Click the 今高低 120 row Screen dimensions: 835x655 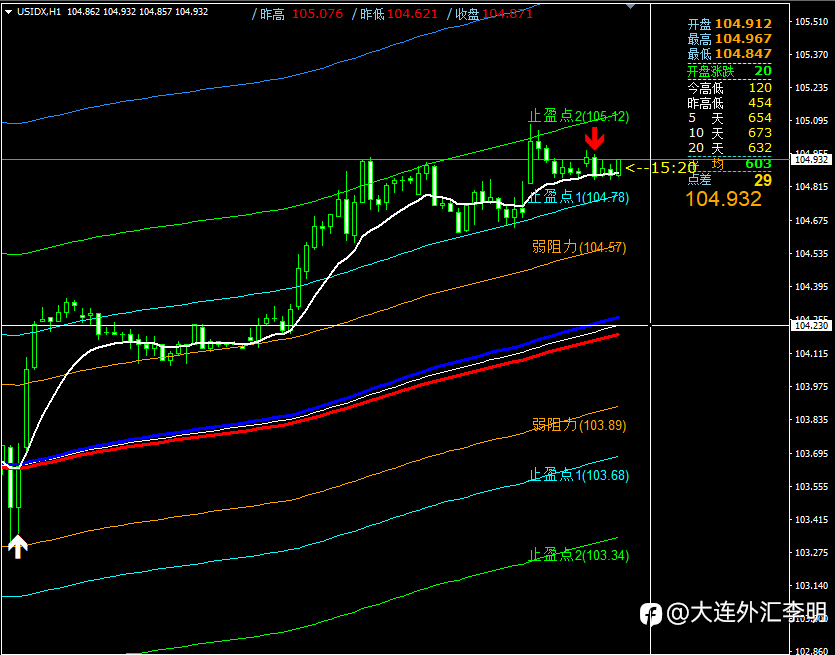729,88
